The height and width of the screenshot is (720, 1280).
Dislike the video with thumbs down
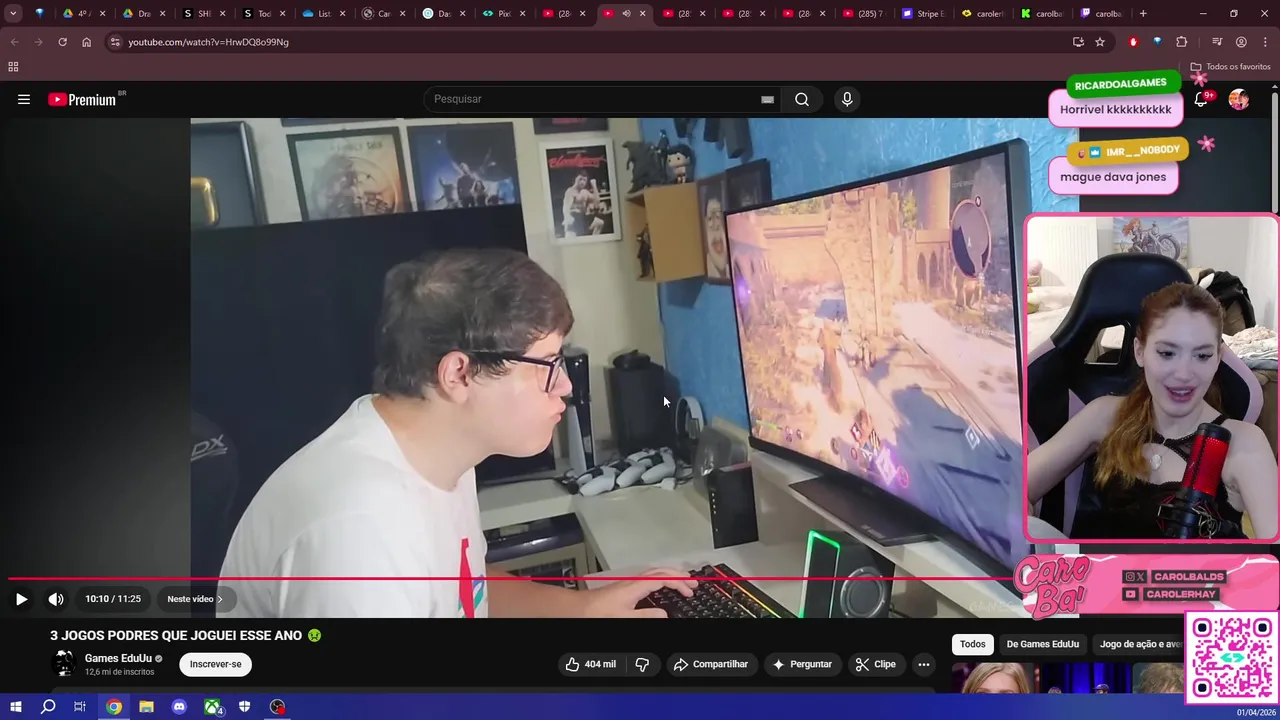click(643, 664)
